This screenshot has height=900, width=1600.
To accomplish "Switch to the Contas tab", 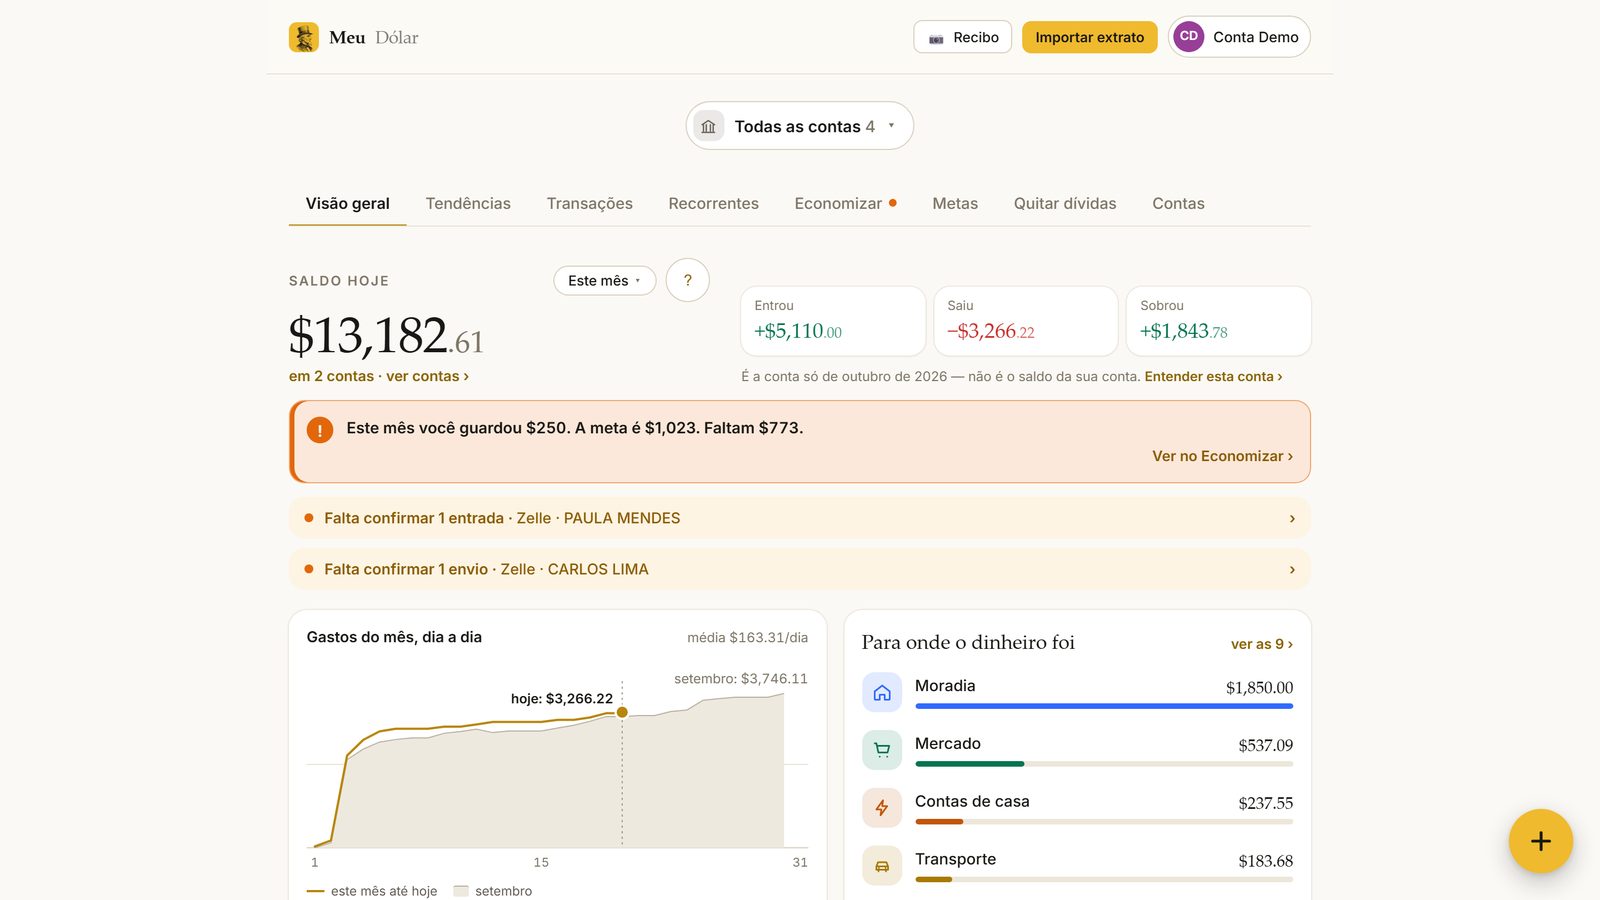I will click(x=1178, y=203).
